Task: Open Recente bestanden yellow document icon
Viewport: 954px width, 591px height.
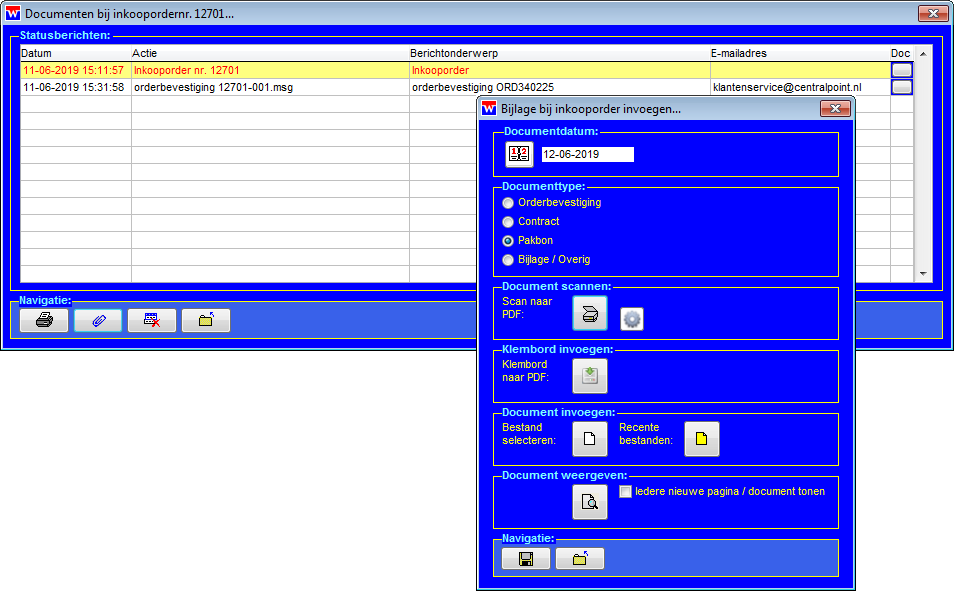Action: click(x=702, y=438)
